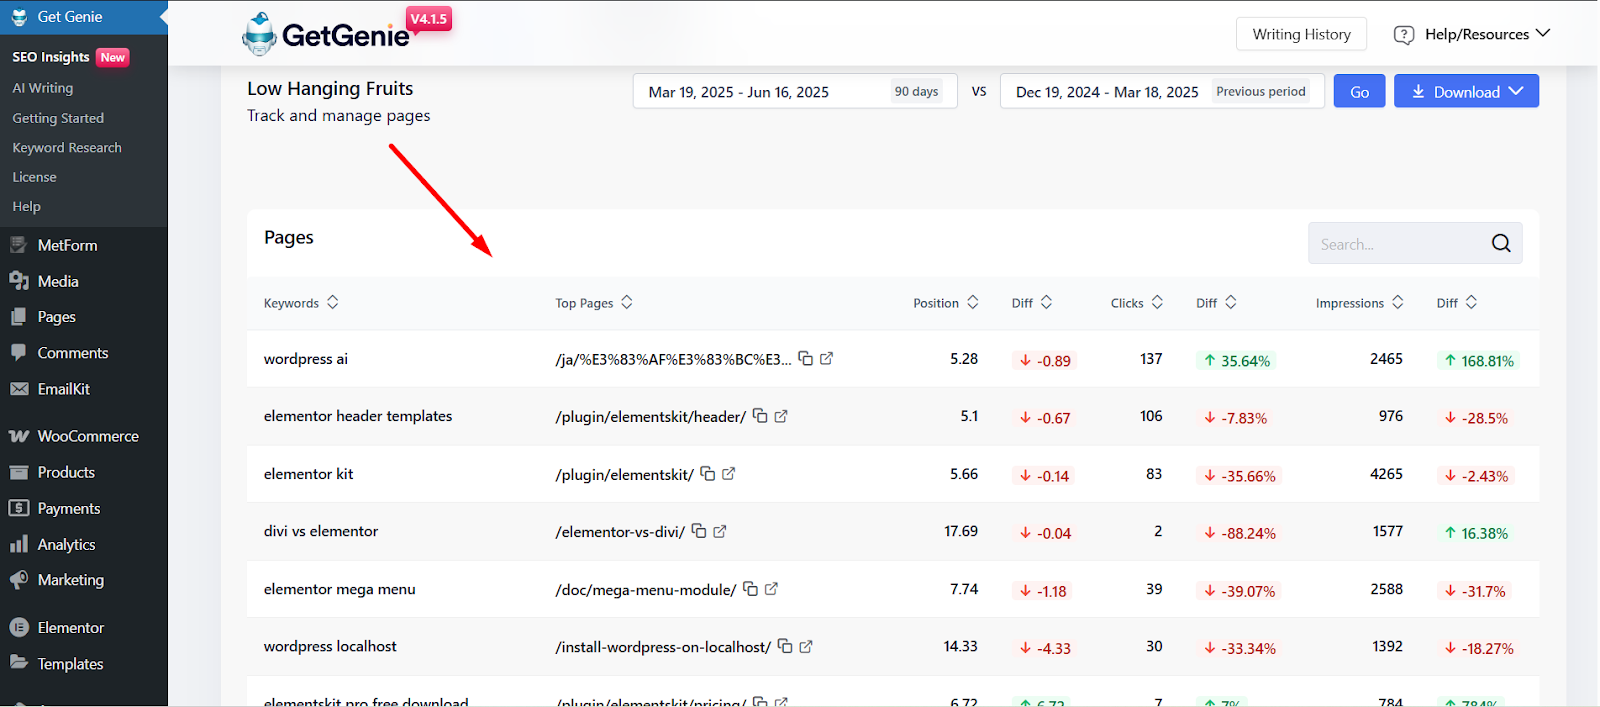This screenshot has height=707, width=1600.
Task: Click the search magnifier icon
Action: click(x=1501, y=243)
